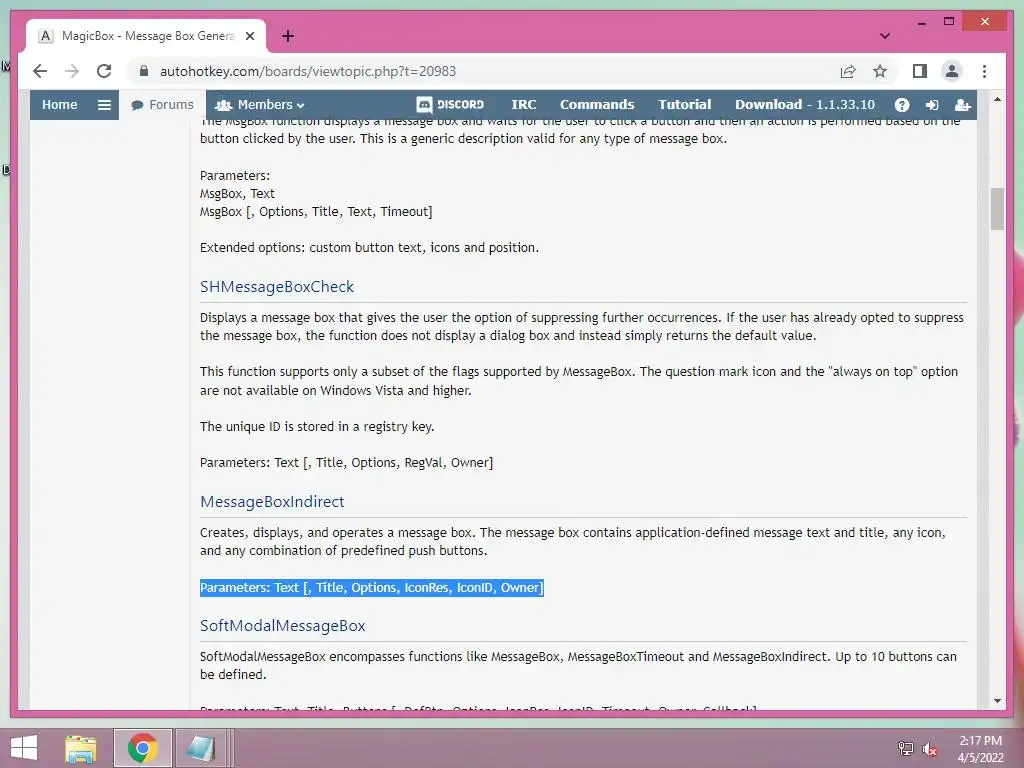Open a new browser tab
The height and width of the screenshot is (768, 1024).
point(288,36)
